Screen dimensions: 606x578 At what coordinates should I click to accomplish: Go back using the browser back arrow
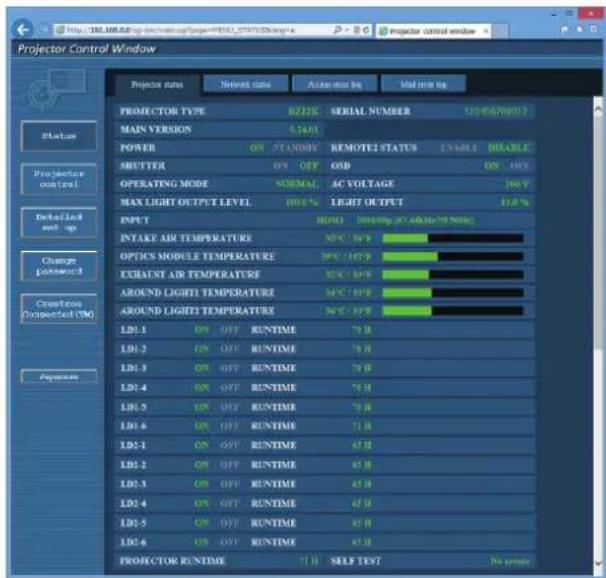pyautogui.click(x=22, y=29)
